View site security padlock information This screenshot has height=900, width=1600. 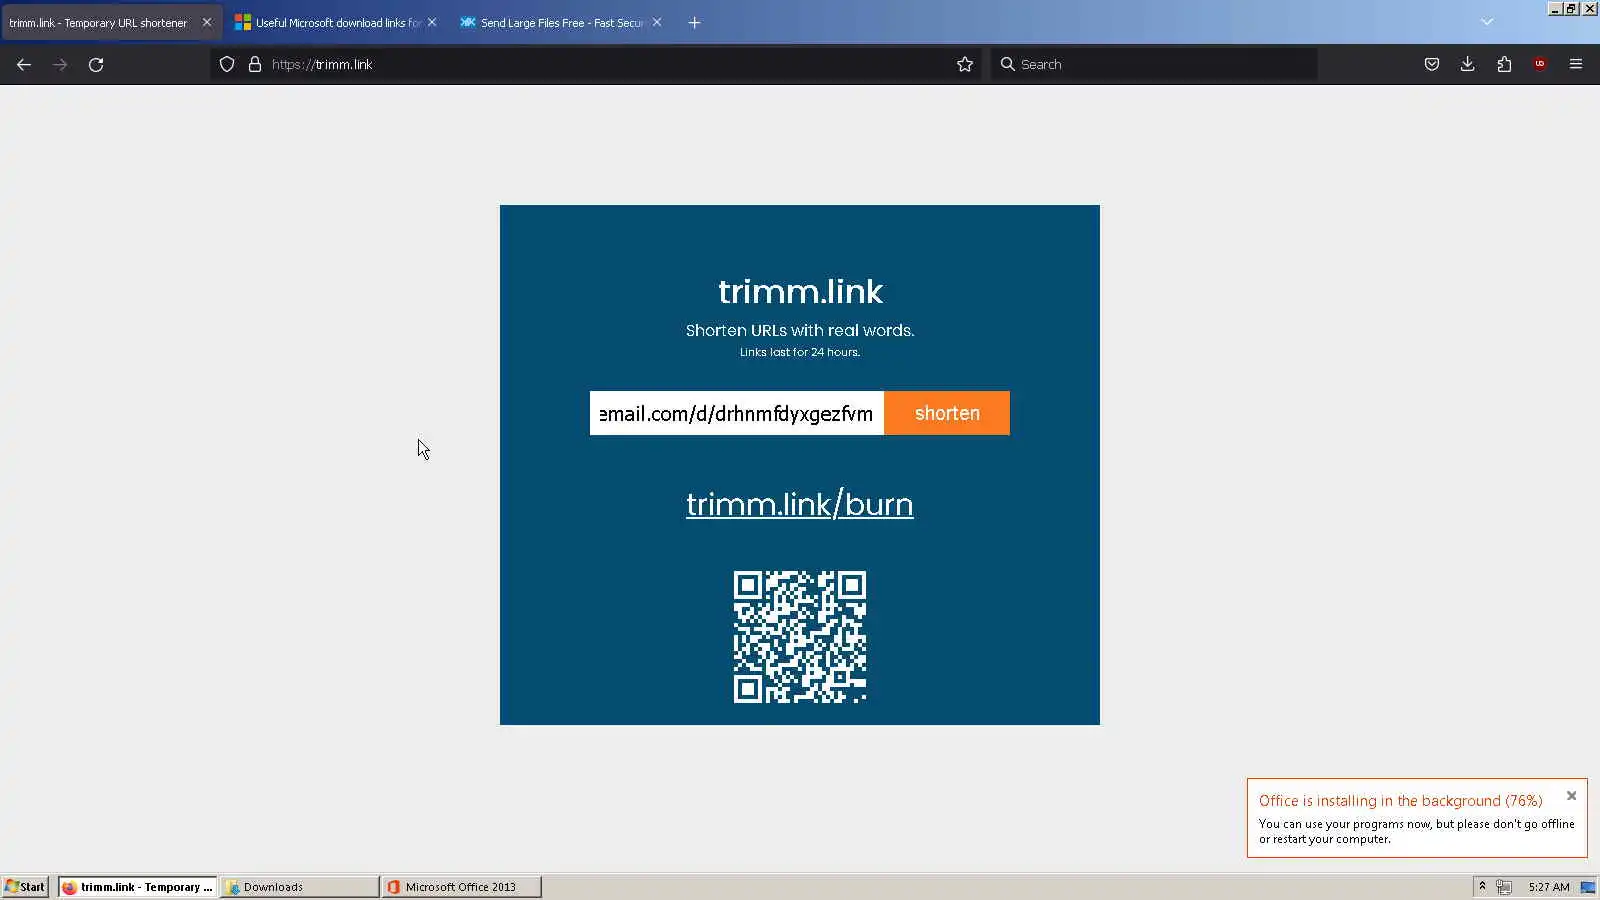[255, 64]
